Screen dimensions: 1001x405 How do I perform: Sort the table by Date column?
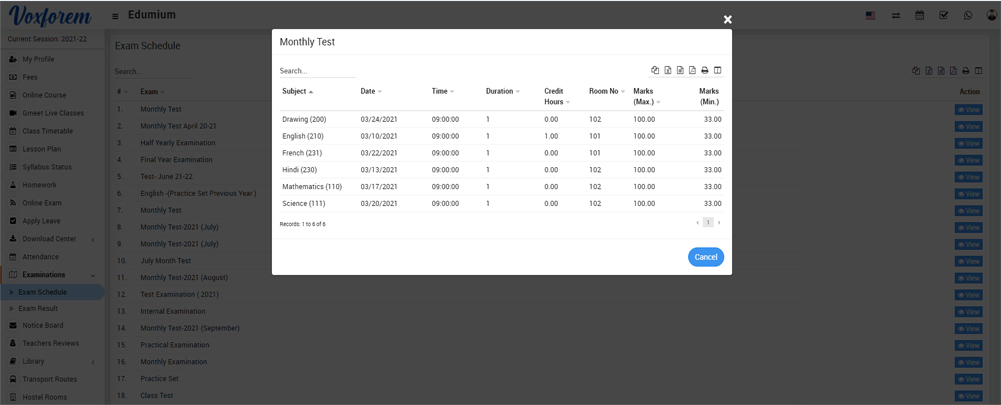pos(371,92)
